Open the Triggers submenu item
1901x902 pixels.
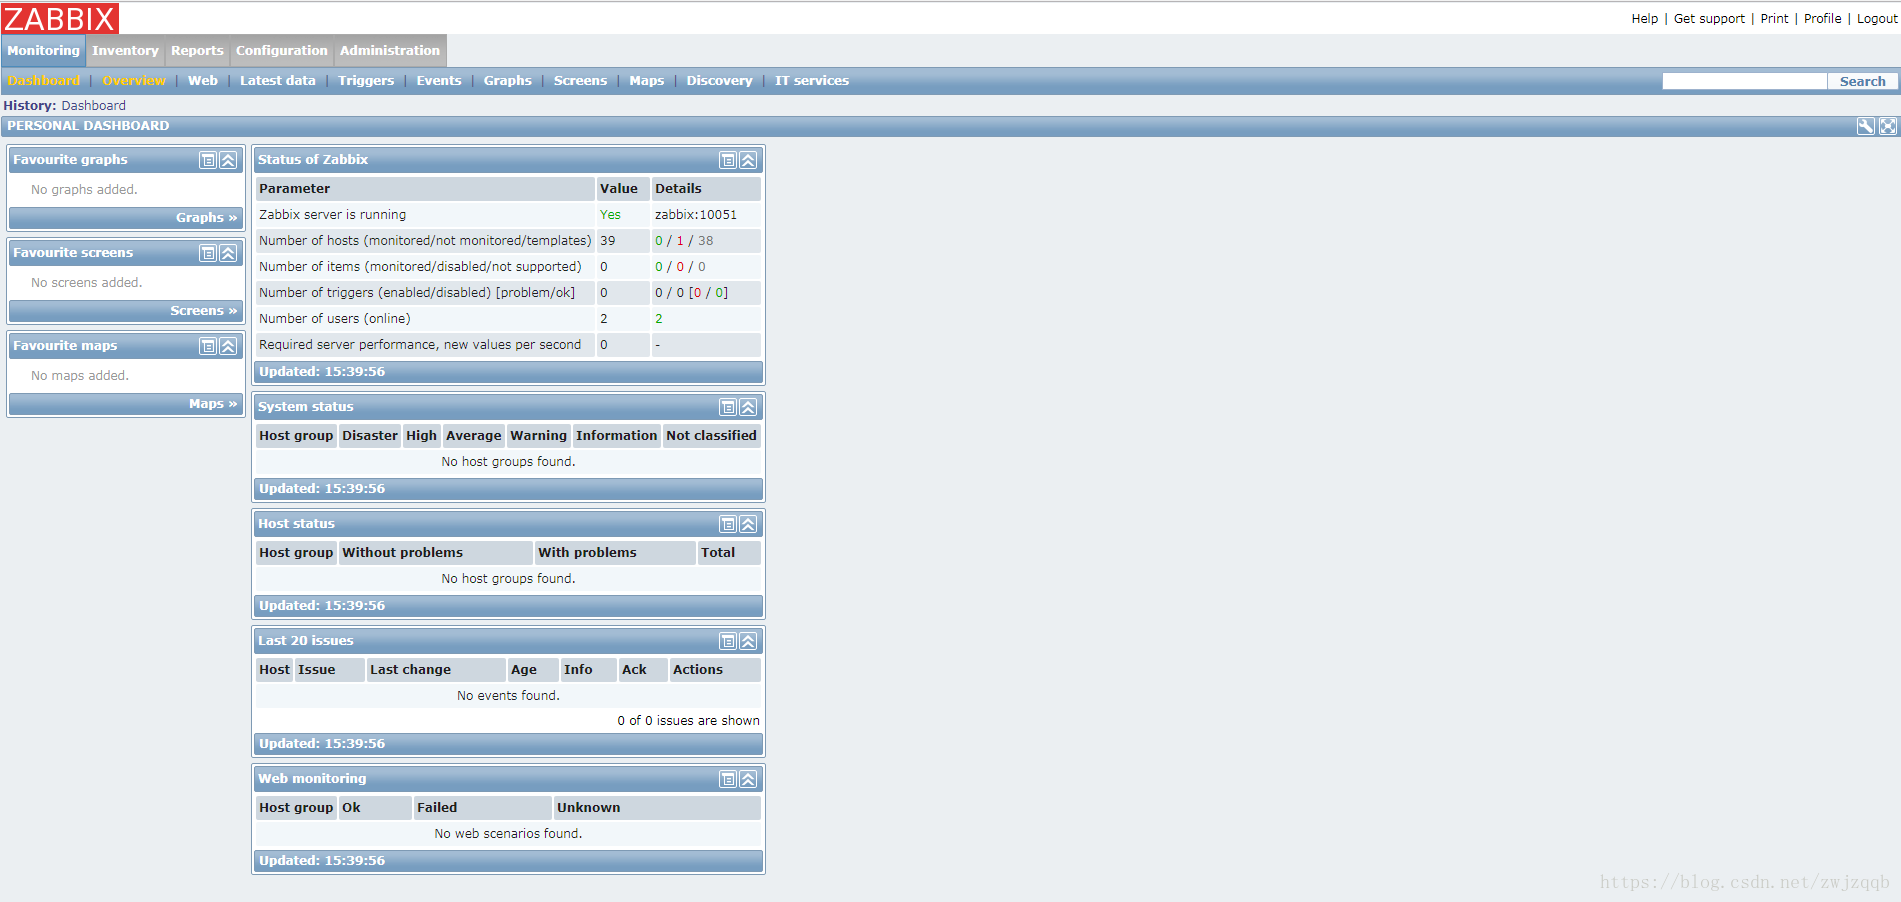pyautogui.click(x=366, y=80)
